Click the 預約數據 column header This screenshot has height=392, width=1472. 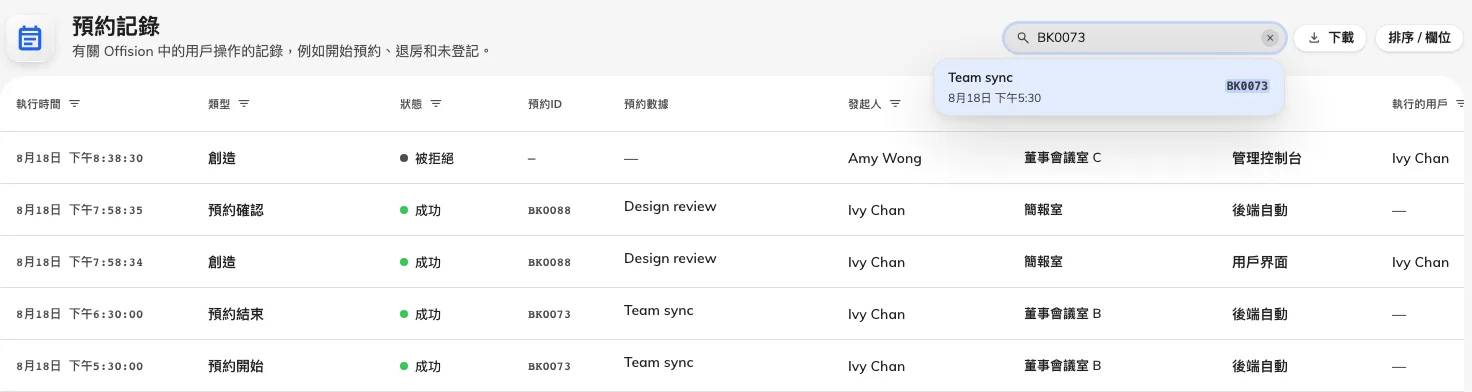[646, 104]
